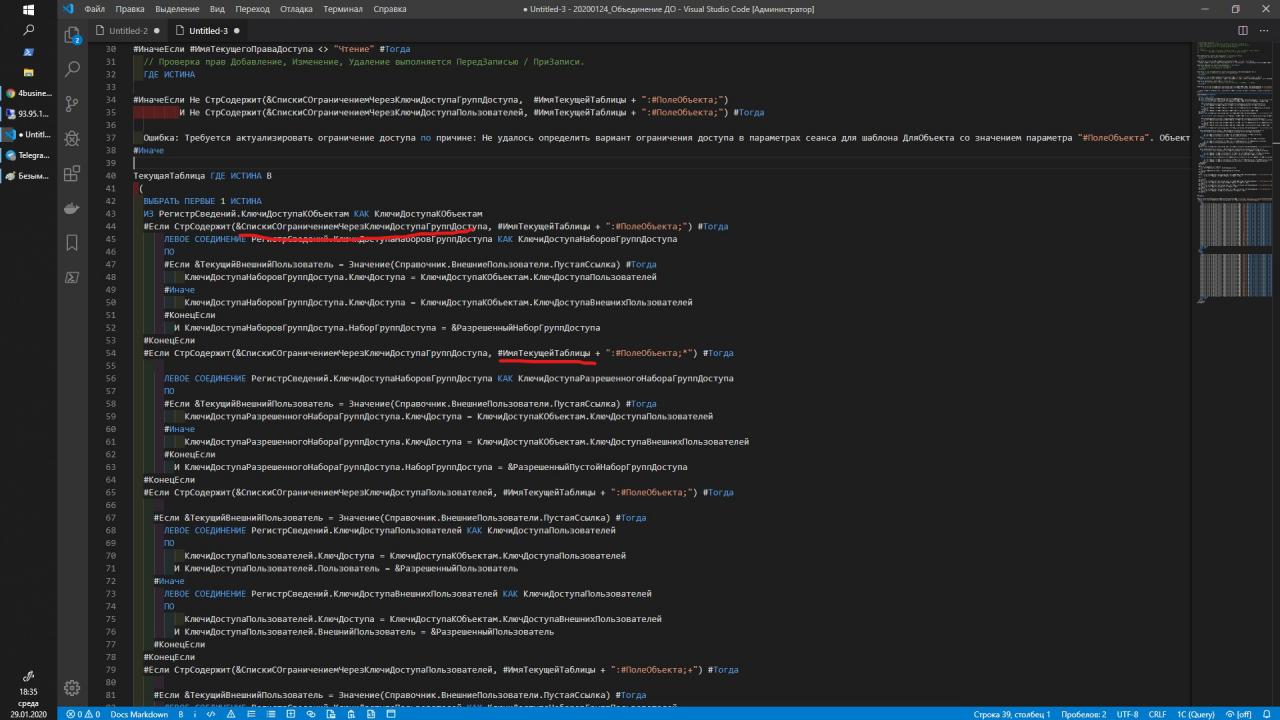The width and height of the screenshot is (1280, 720).
Task: Open the Explorer view in the activity bar
Action: coord(72,35)
